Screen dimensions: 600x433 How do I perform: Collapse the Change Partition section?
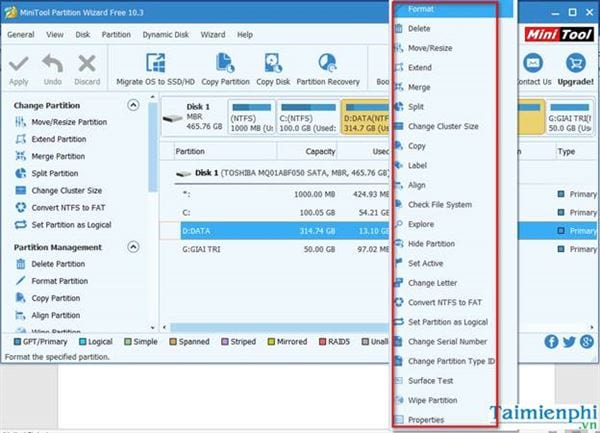133,105
